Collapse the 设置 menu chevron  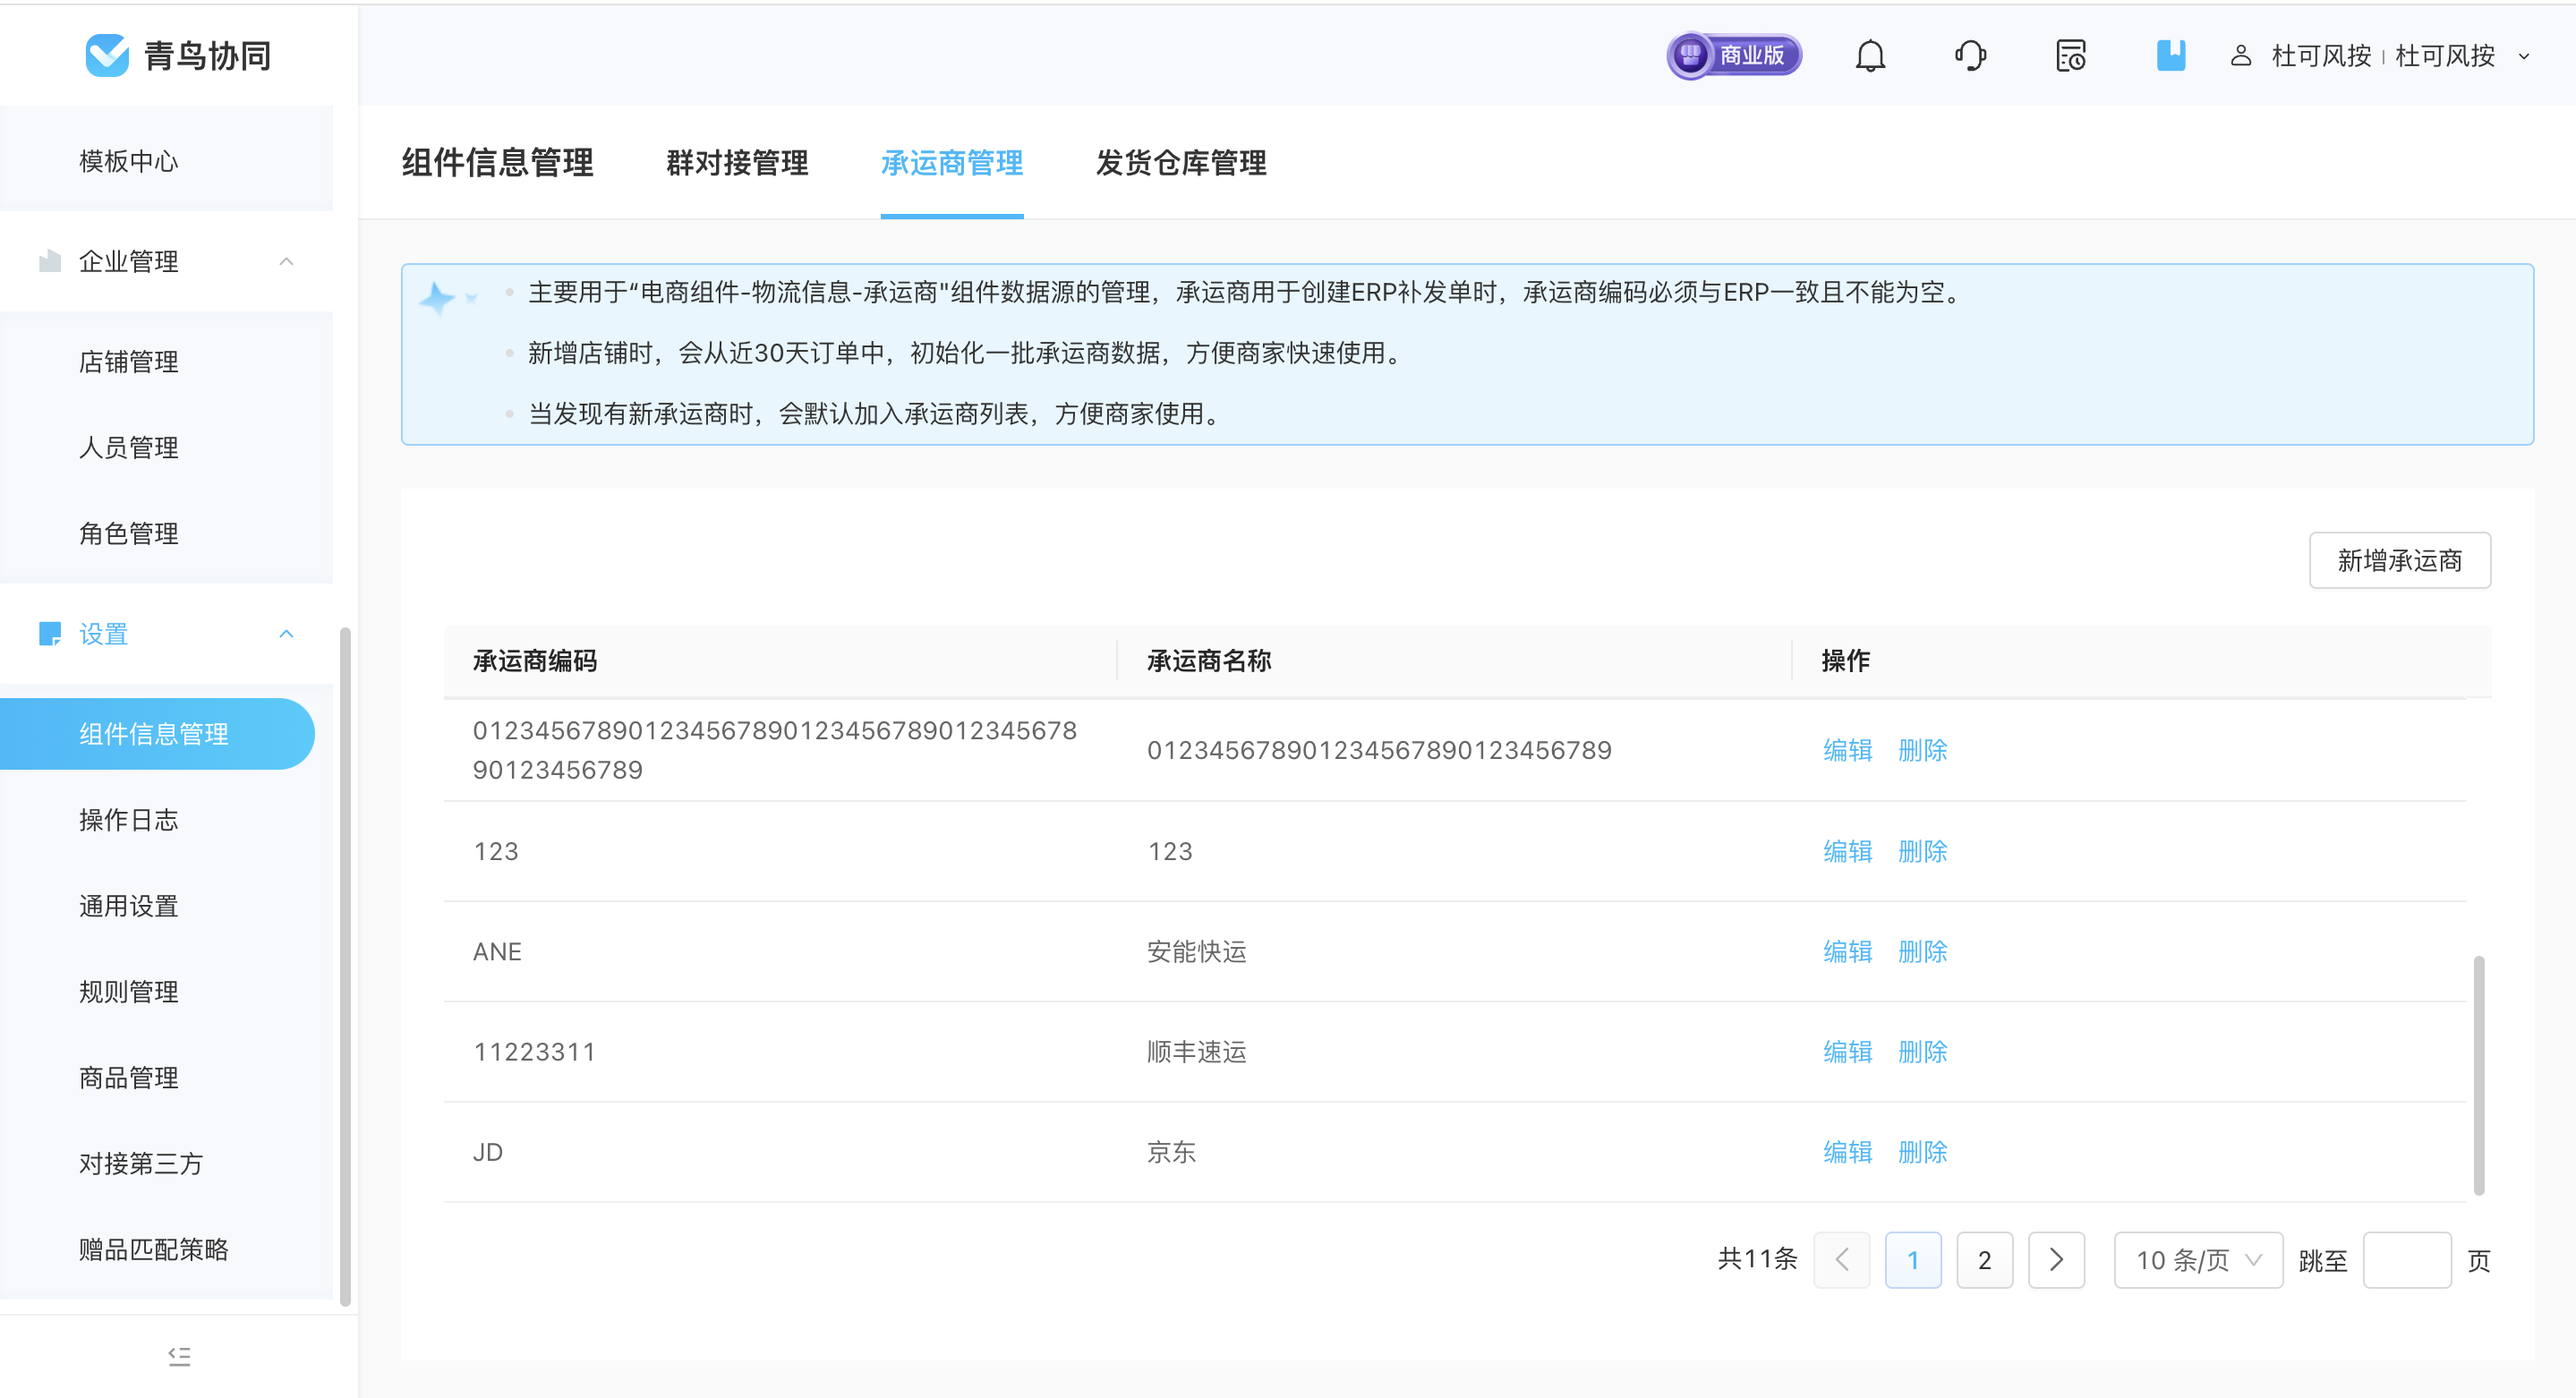pyautogui.click(x=286, y=633)
